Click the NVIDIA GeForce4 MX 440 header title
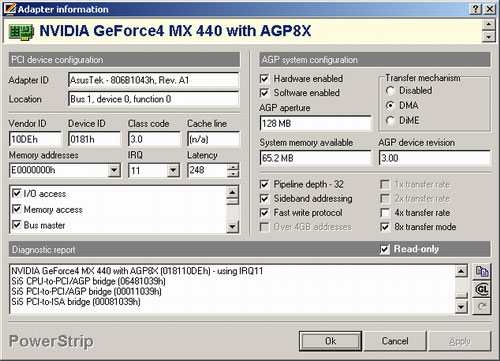The width and height of the screenshot is (500, 361). pos(175,31)
